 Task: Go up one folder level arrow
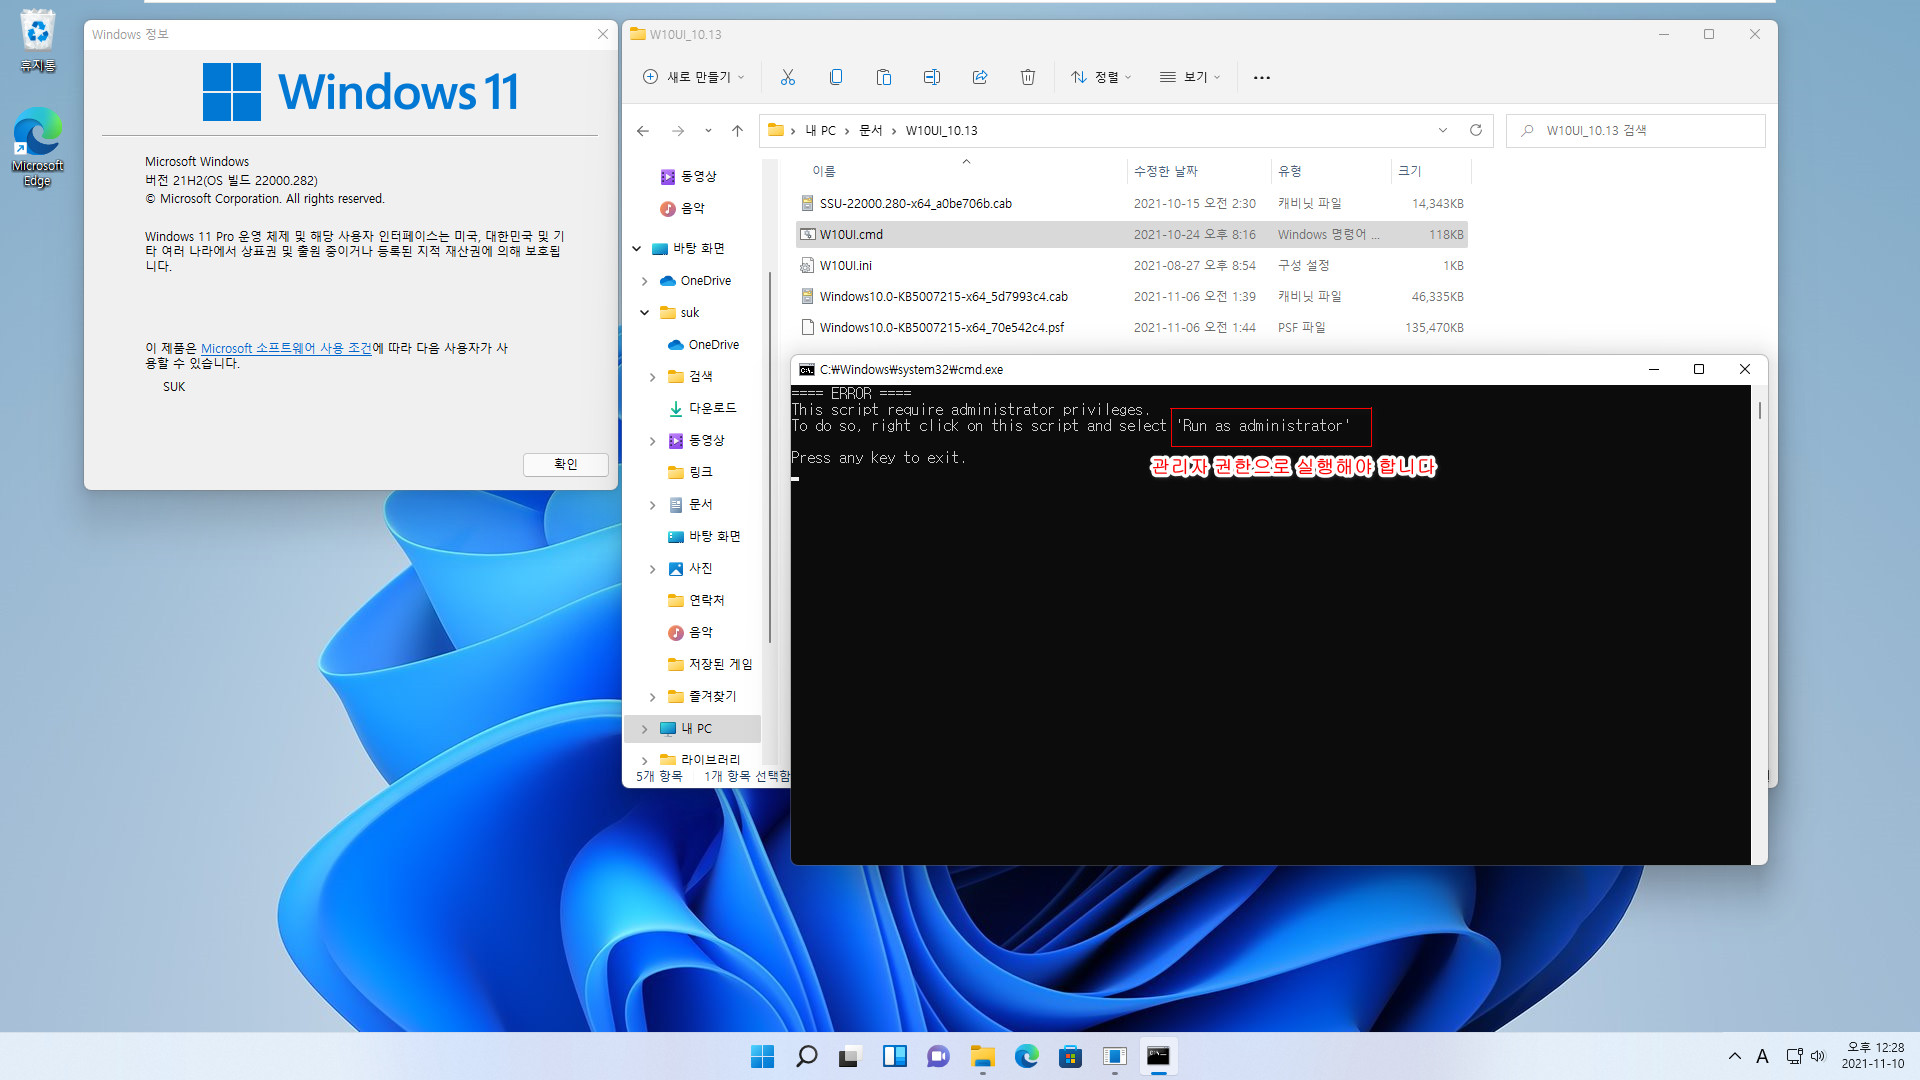737,131
